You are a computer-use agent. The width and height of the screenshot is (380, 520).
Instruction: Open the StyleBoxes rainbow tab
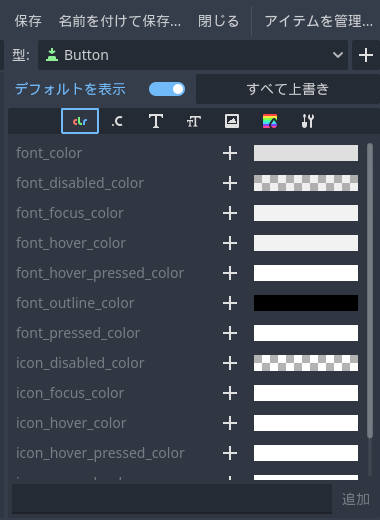[x=270, y=121]
